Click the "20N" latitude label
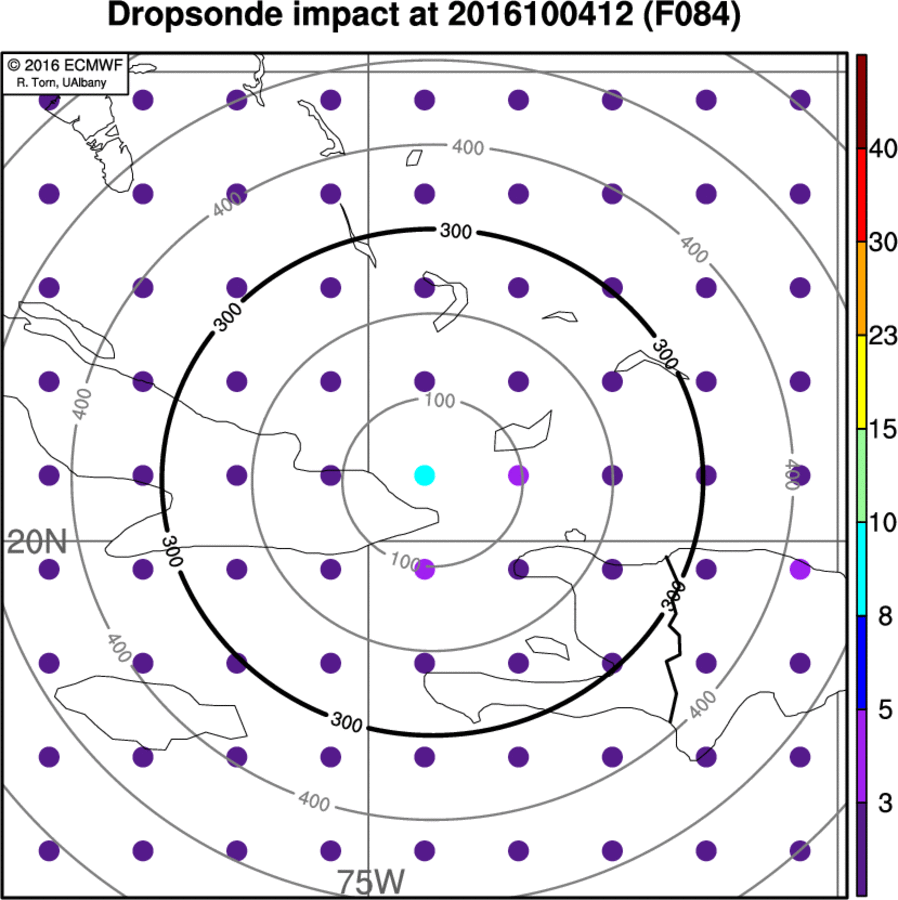The height and width of the screenshot is (900, 898). pos(37,542)
